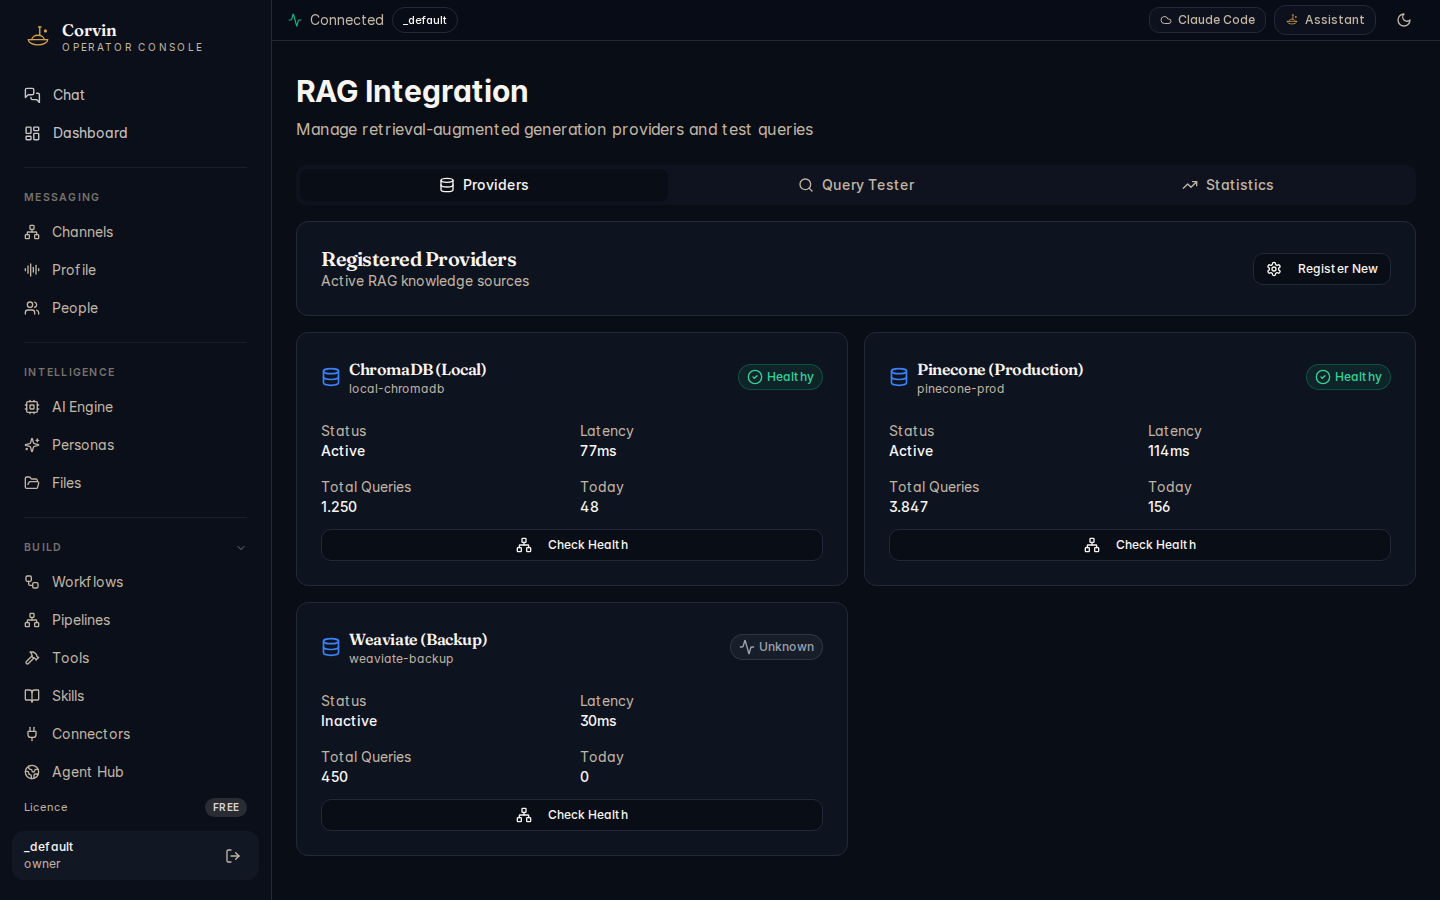Image resolution: width=1440 pixels, height=900 pixels.
Task: Click the _default tenant badge in top bar
Action: (425, 20)
